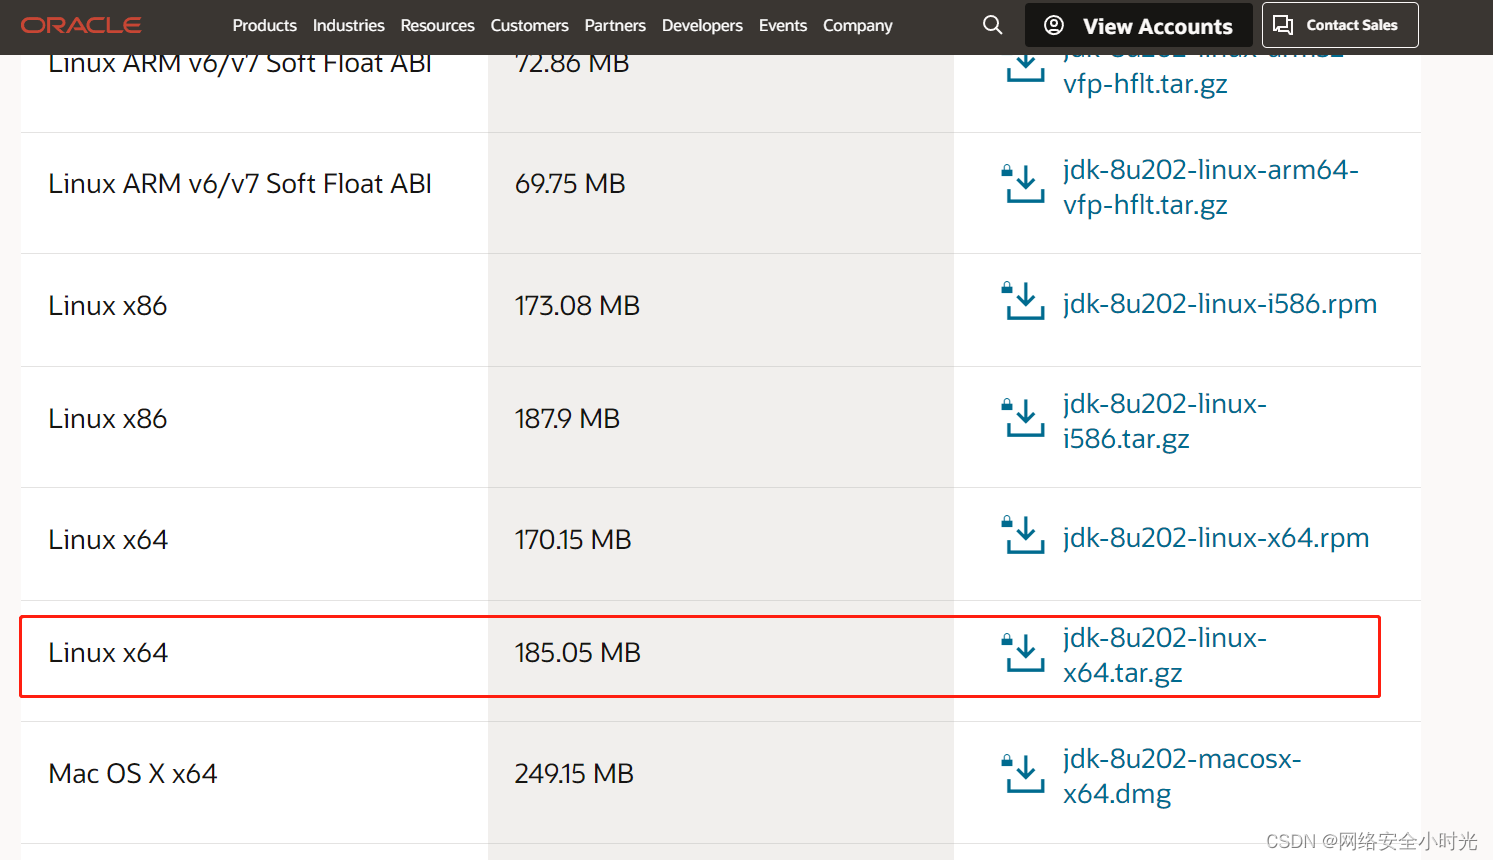1493x860 pixels.
Task: Download jdk-8u202-linux-x64.tar.gz link
Action: coord(1165,655)
